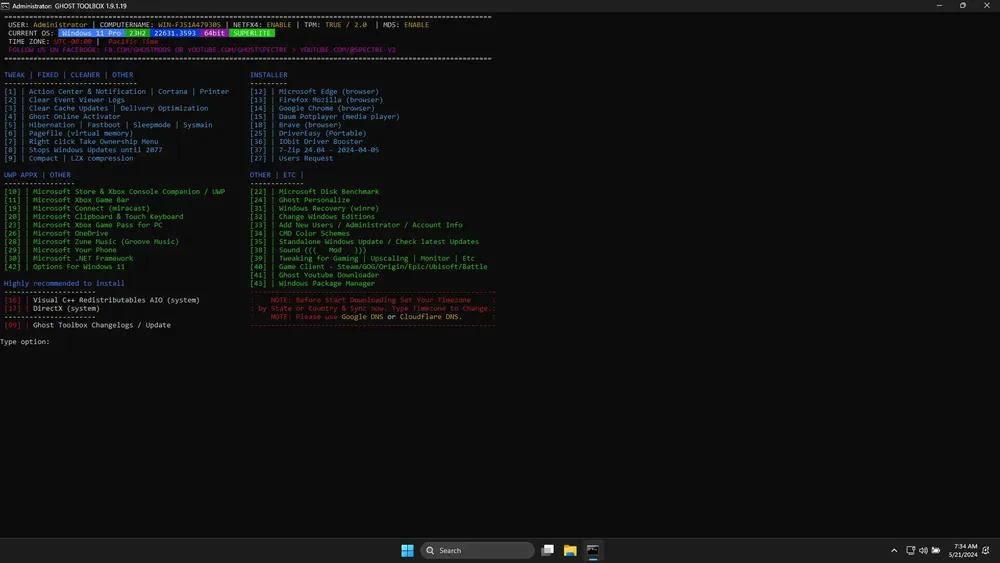Click the Task View taskbar icon
The image size is (1000, 563).
click(x=547, y=550)
